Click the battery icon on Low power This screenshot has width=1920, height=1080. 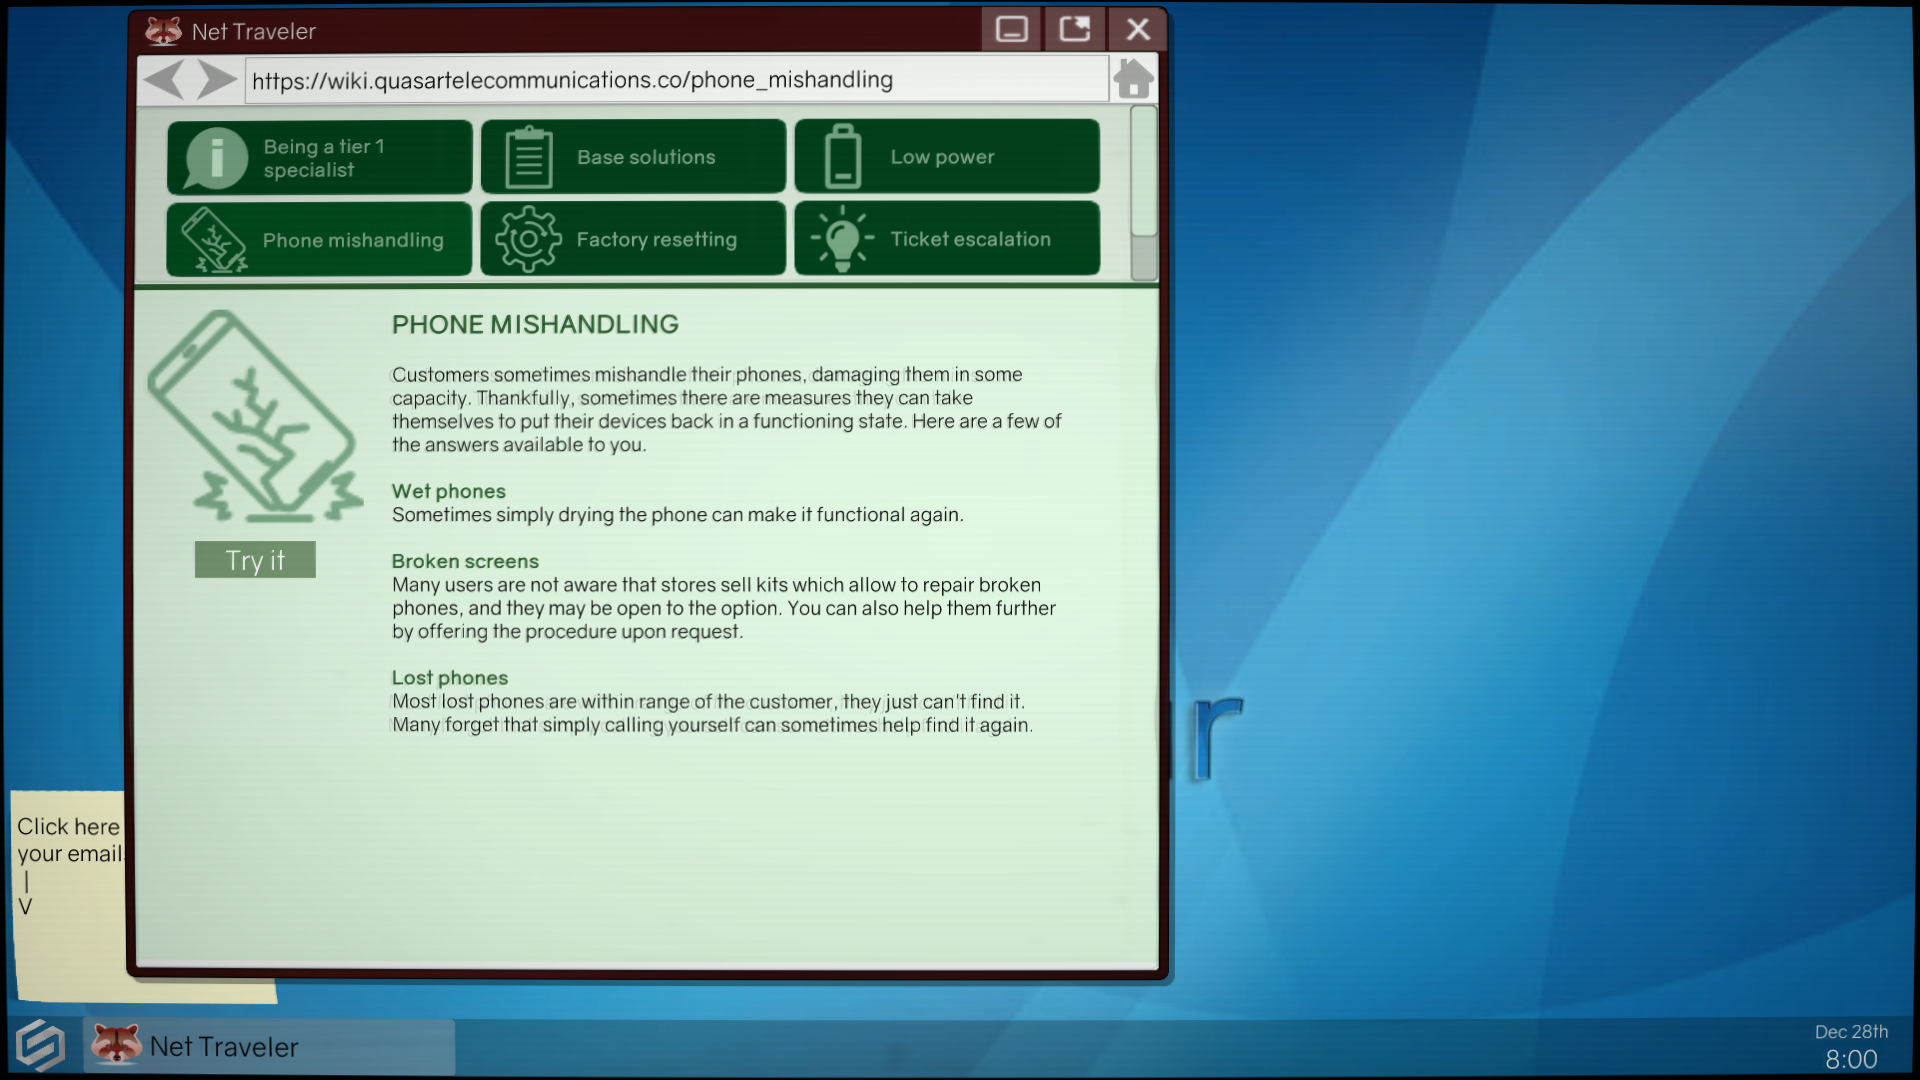843,157
